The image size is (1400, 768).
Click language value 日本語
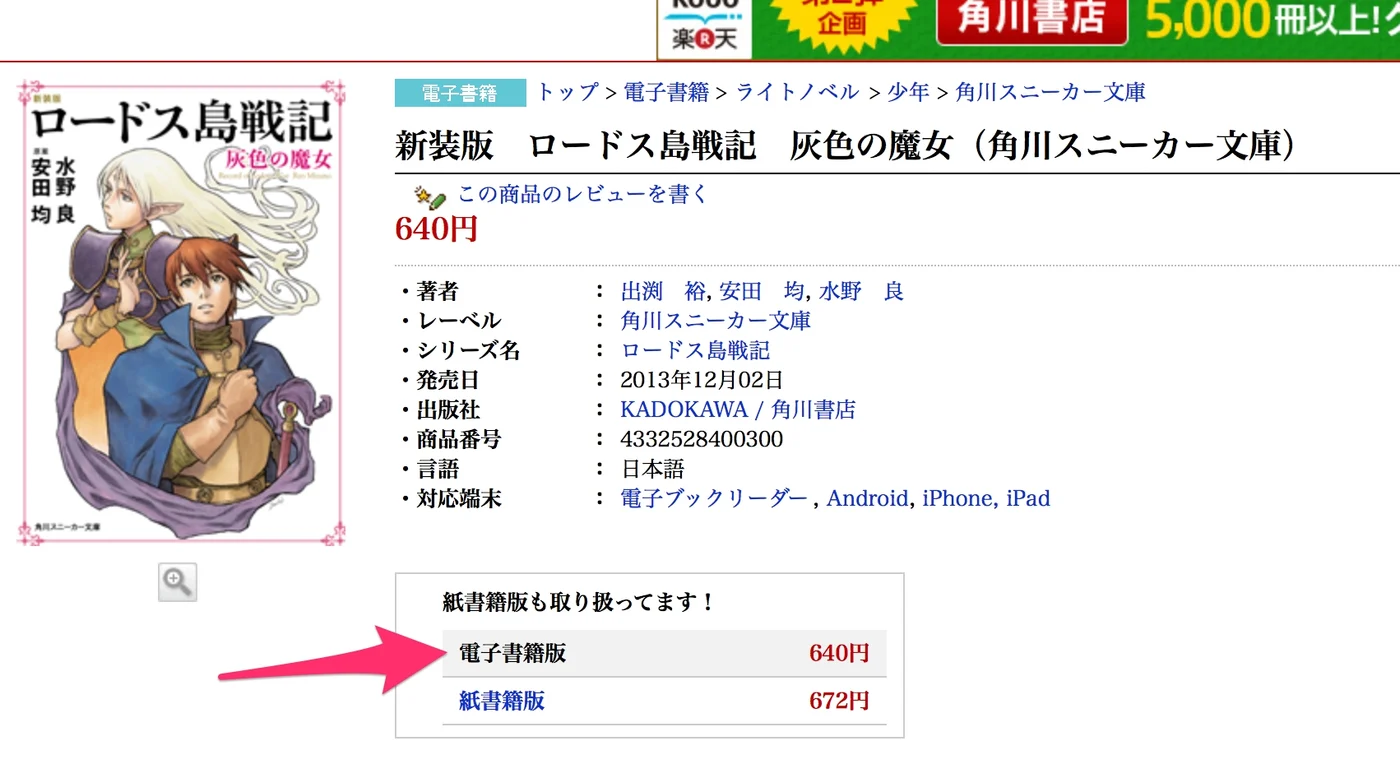pos(652,469)
